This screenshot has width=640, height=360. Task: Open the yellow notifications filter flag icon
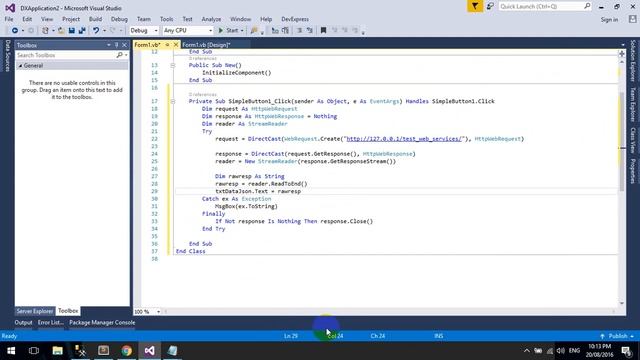475,7
